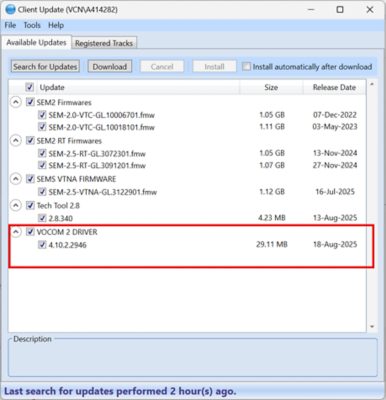The height and width of the screenshot is (400, 386).
Task: Uncheck the SEM2 Firmwares group checkbox
Action: (30, 102)
